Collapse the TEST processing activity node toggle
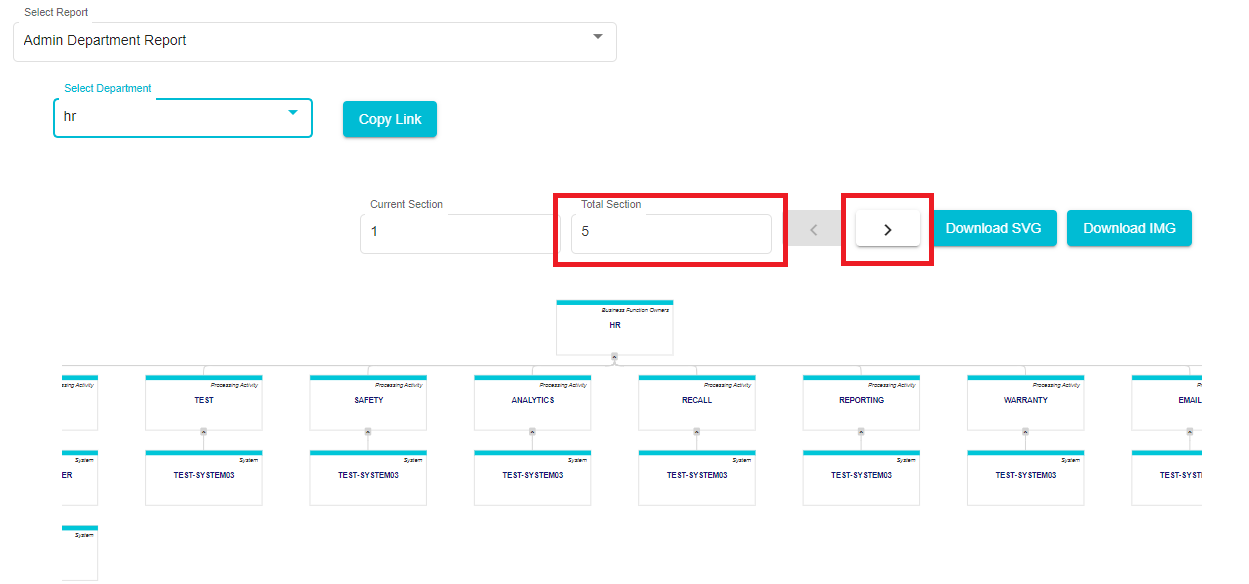Screen dimensions: 1249x584 (x=203, y=432)
